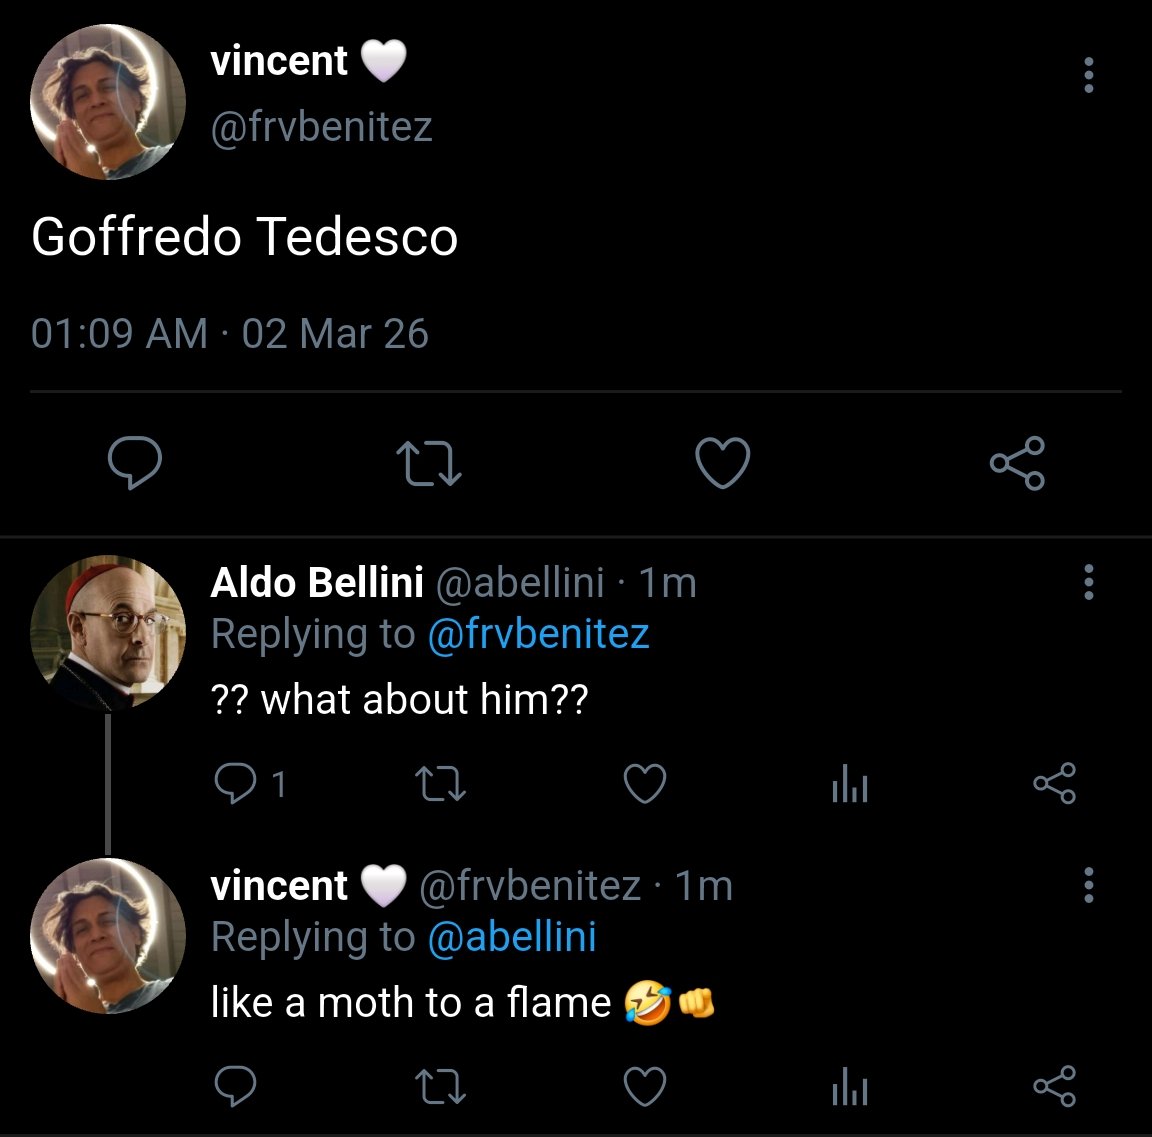
Task: Like the main Goffredo Tedesco tweet
Action: (x=723, y=463)
